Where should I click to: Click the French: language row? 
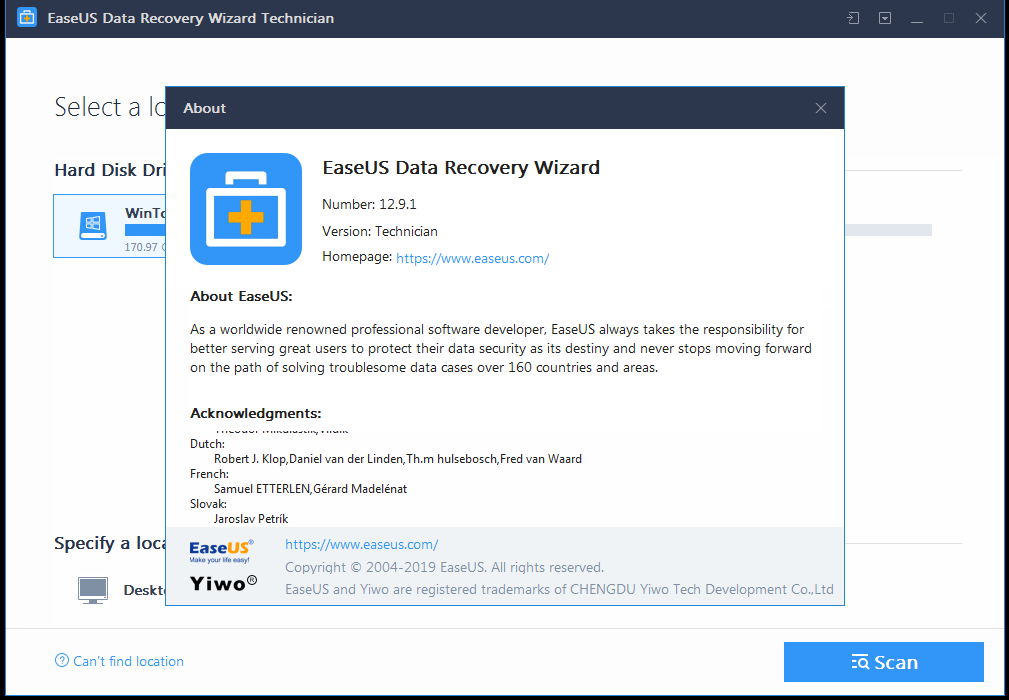coord(209,474)
